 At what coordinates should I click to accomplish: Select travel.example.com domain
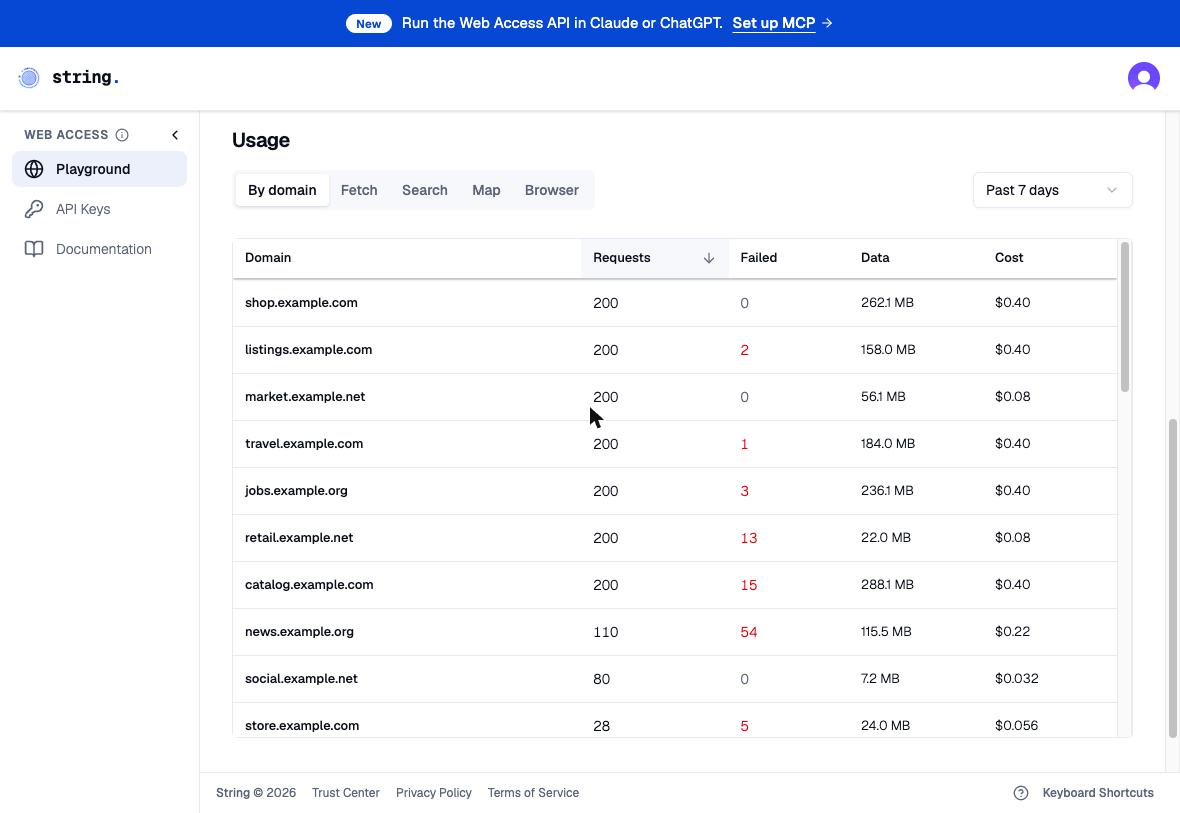(304, 443)
